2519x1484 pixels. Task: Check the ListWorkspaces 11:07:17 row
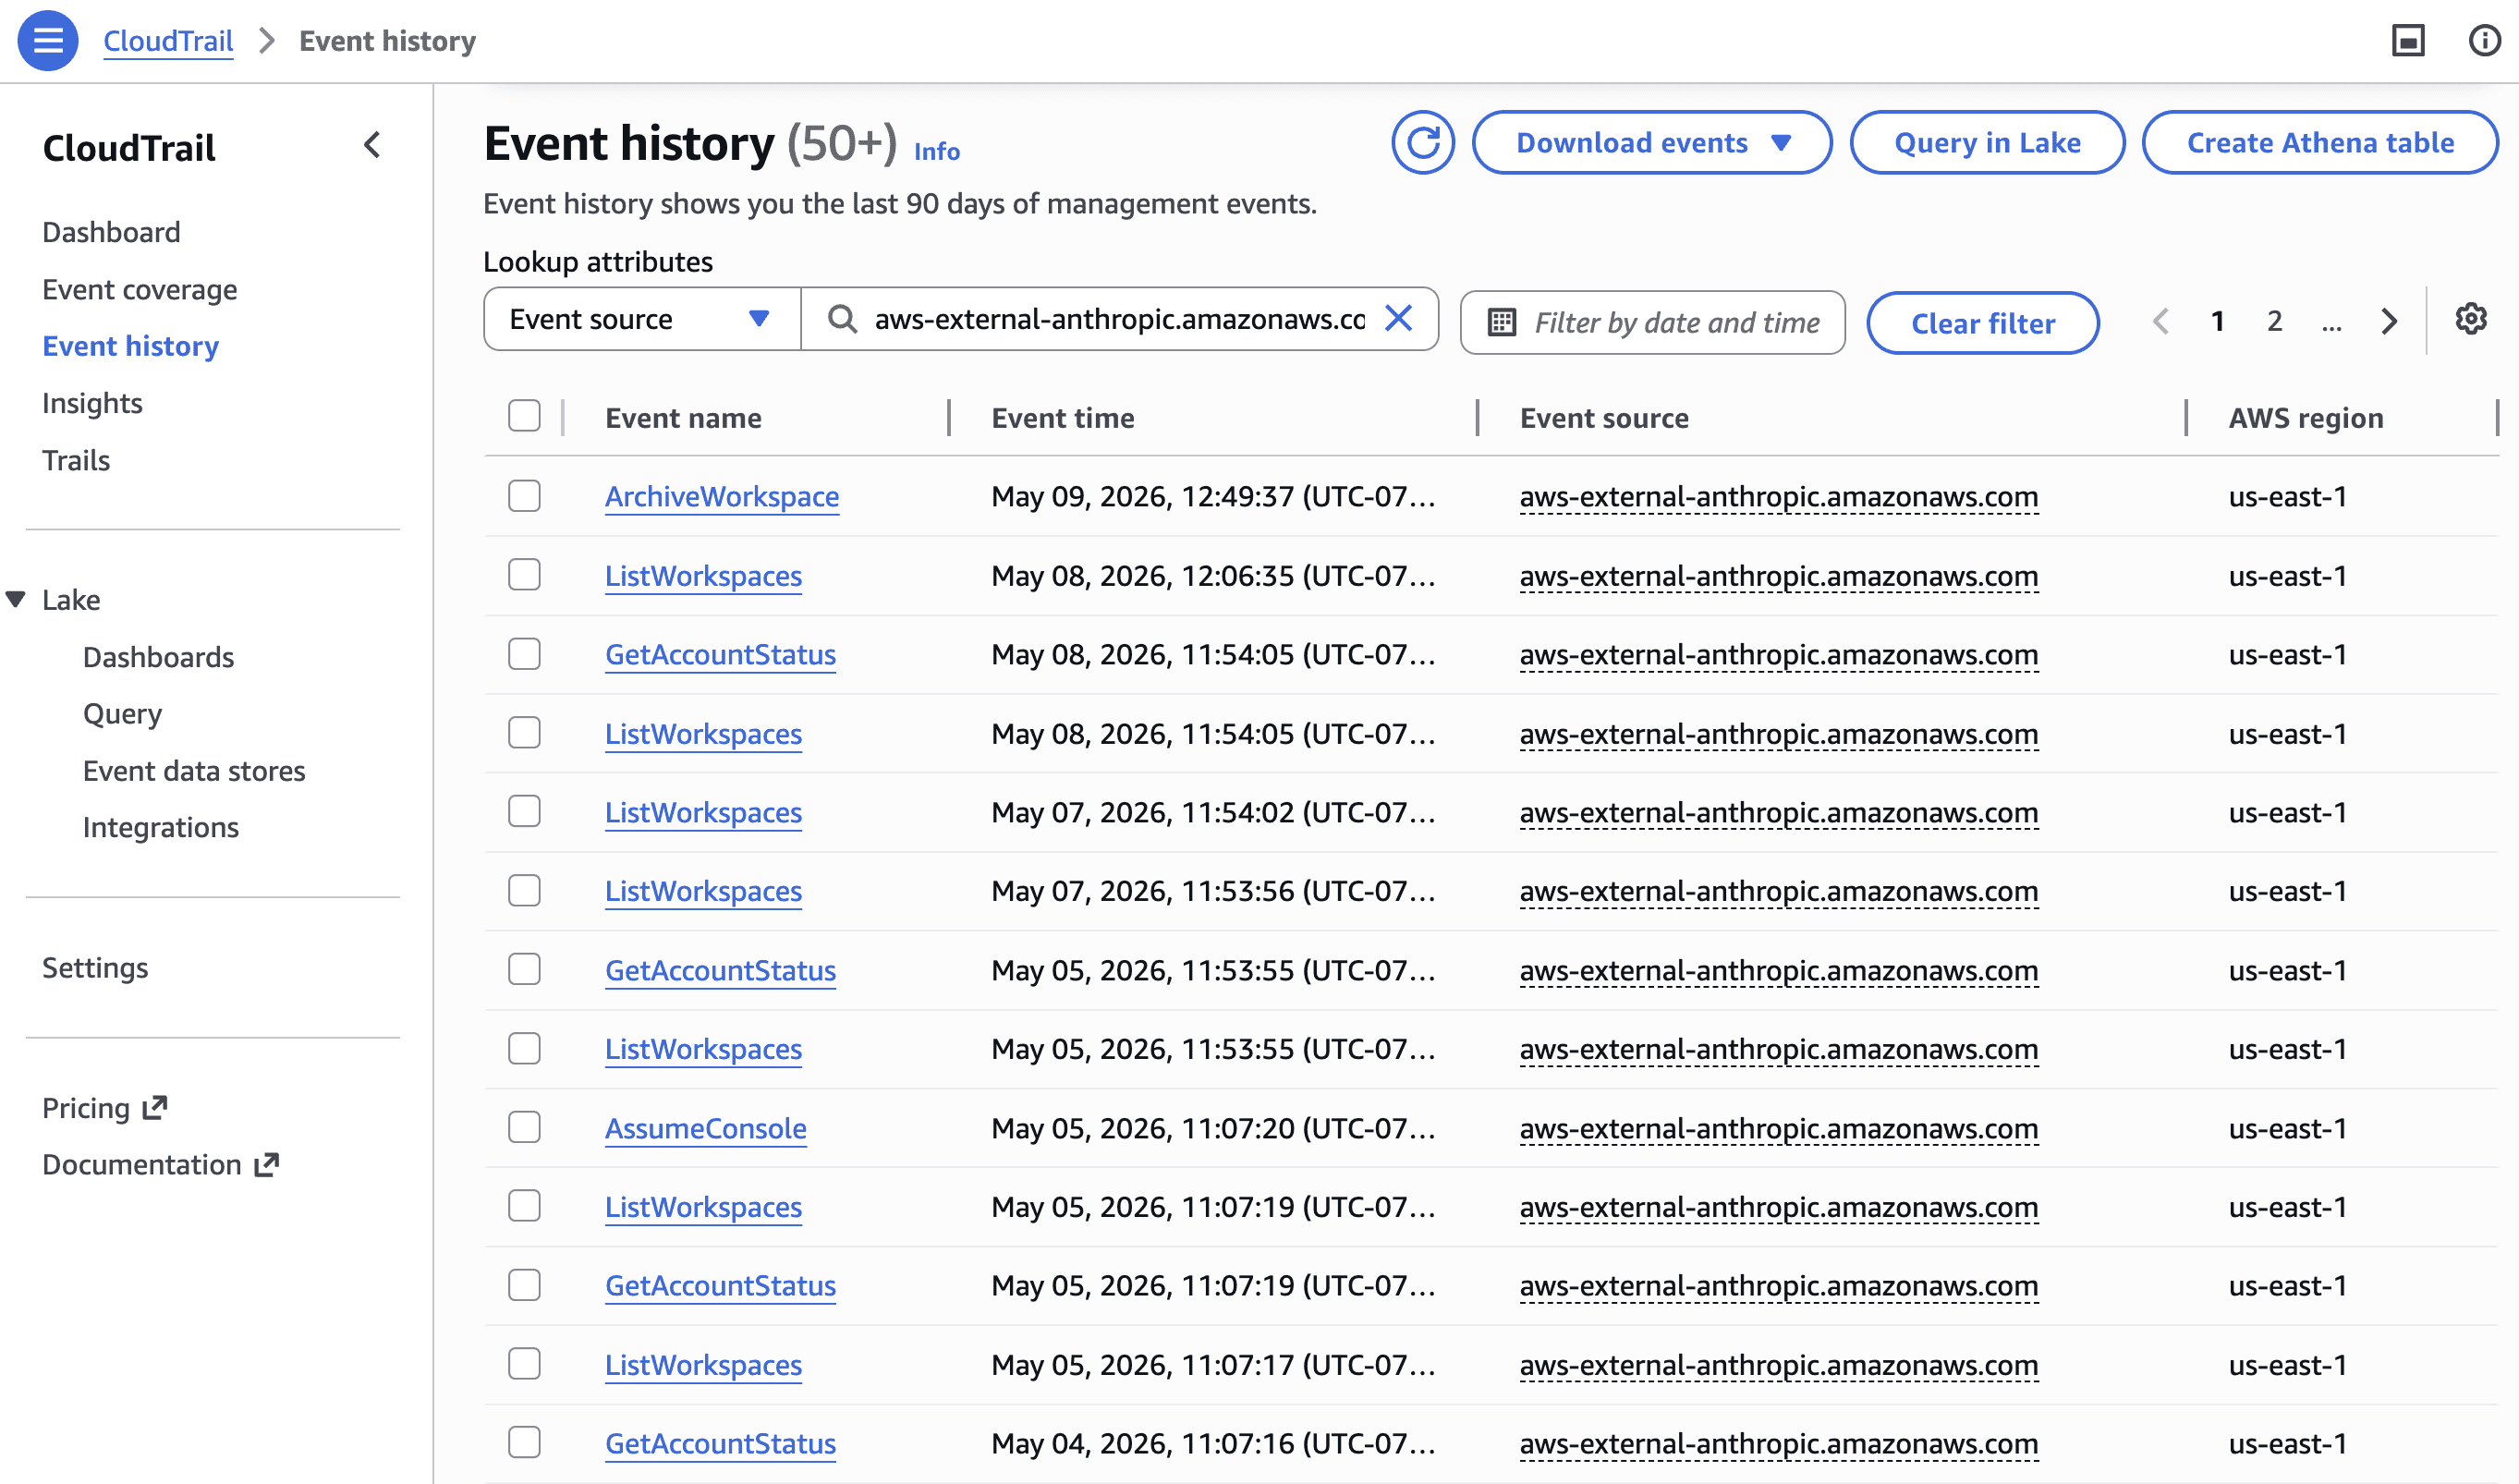click(524, 1364)
